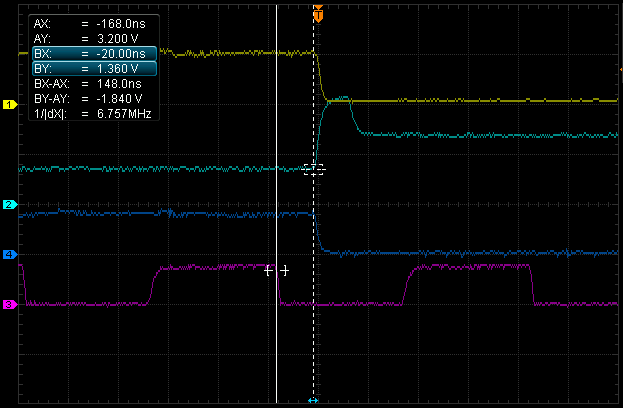
Task: Click the channel 1 yellow ground marker
Action: (10, 105)
